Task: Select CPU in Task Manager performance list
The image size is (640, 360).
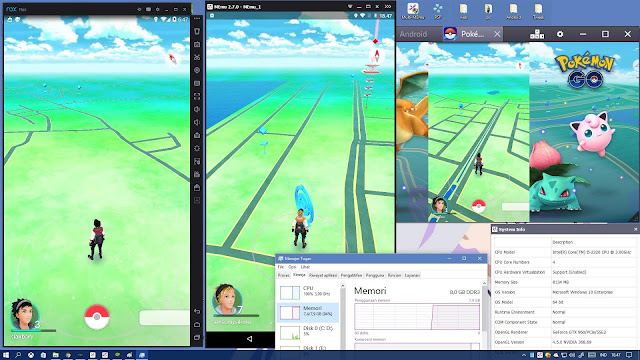Action: click(x=309, y=292)
